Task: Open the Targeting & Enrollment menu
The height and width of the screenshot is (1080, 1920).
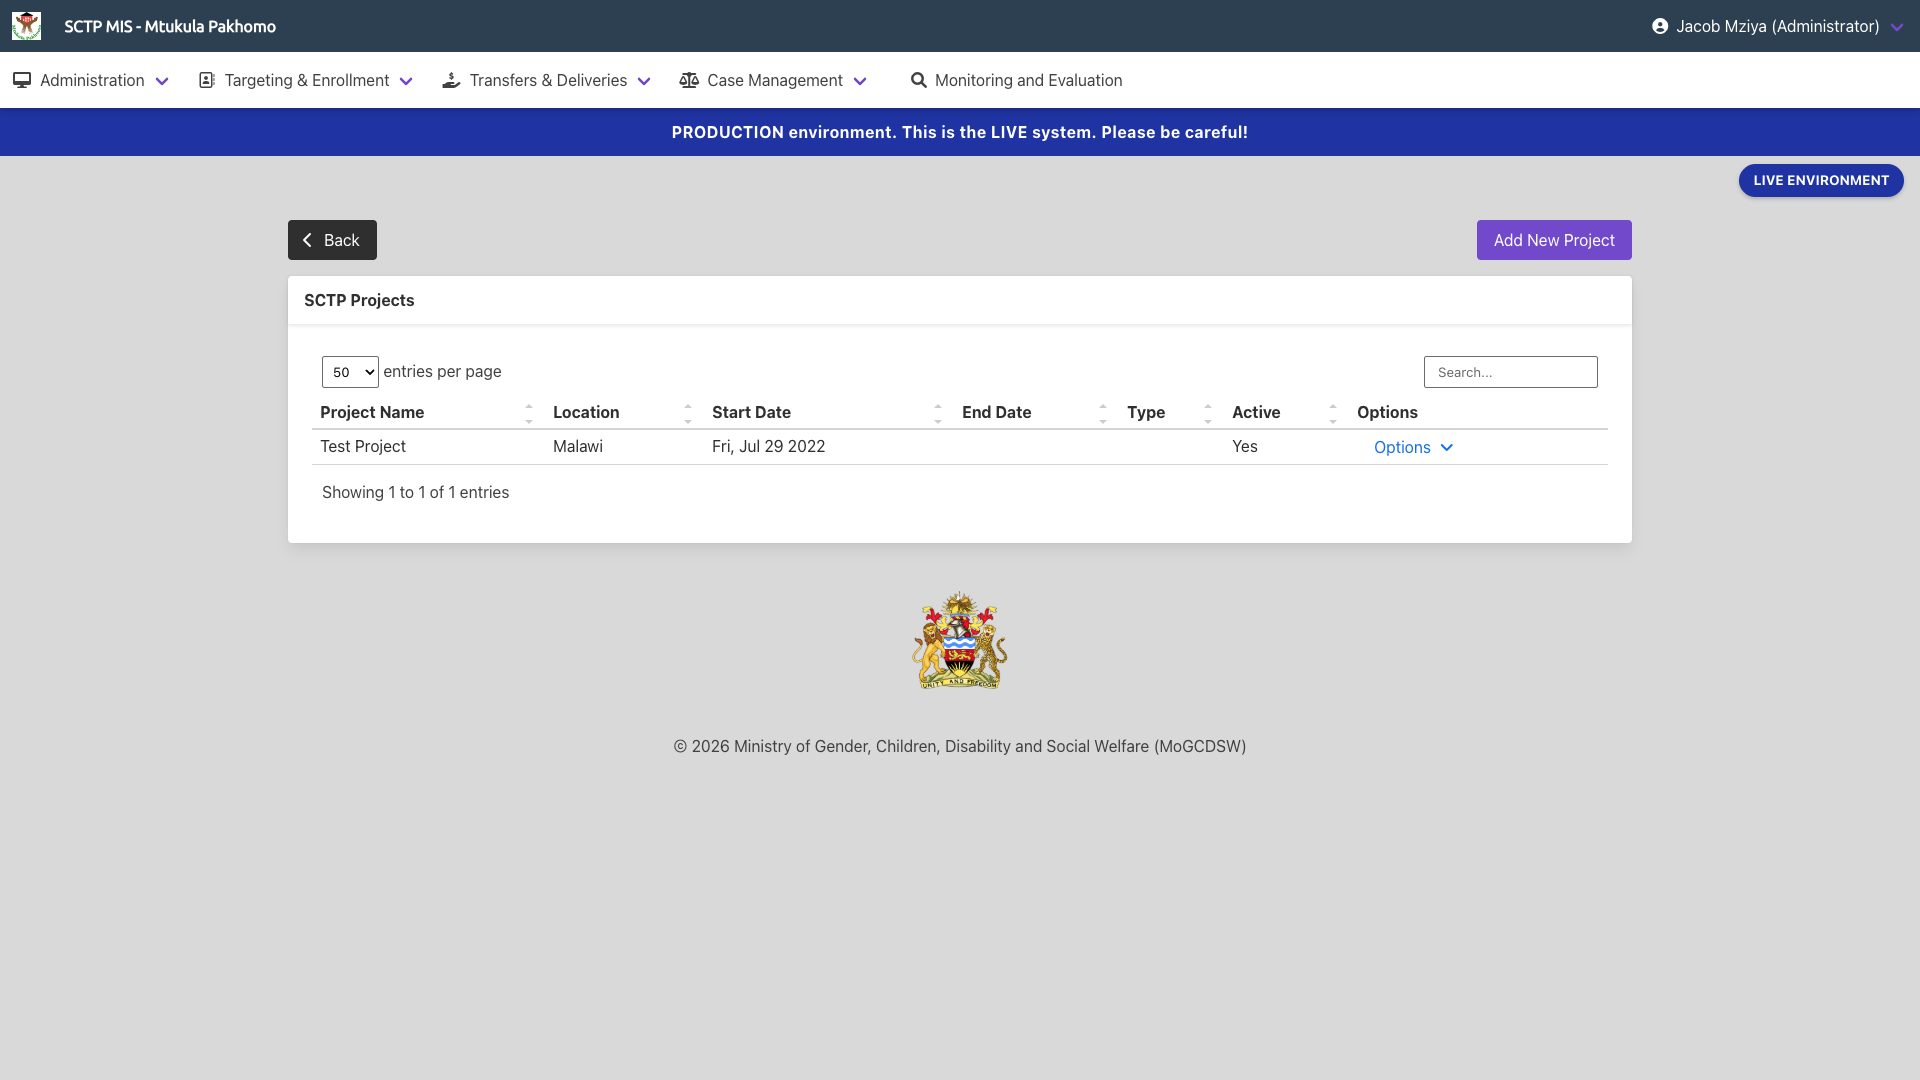Action: coord(306,80)
